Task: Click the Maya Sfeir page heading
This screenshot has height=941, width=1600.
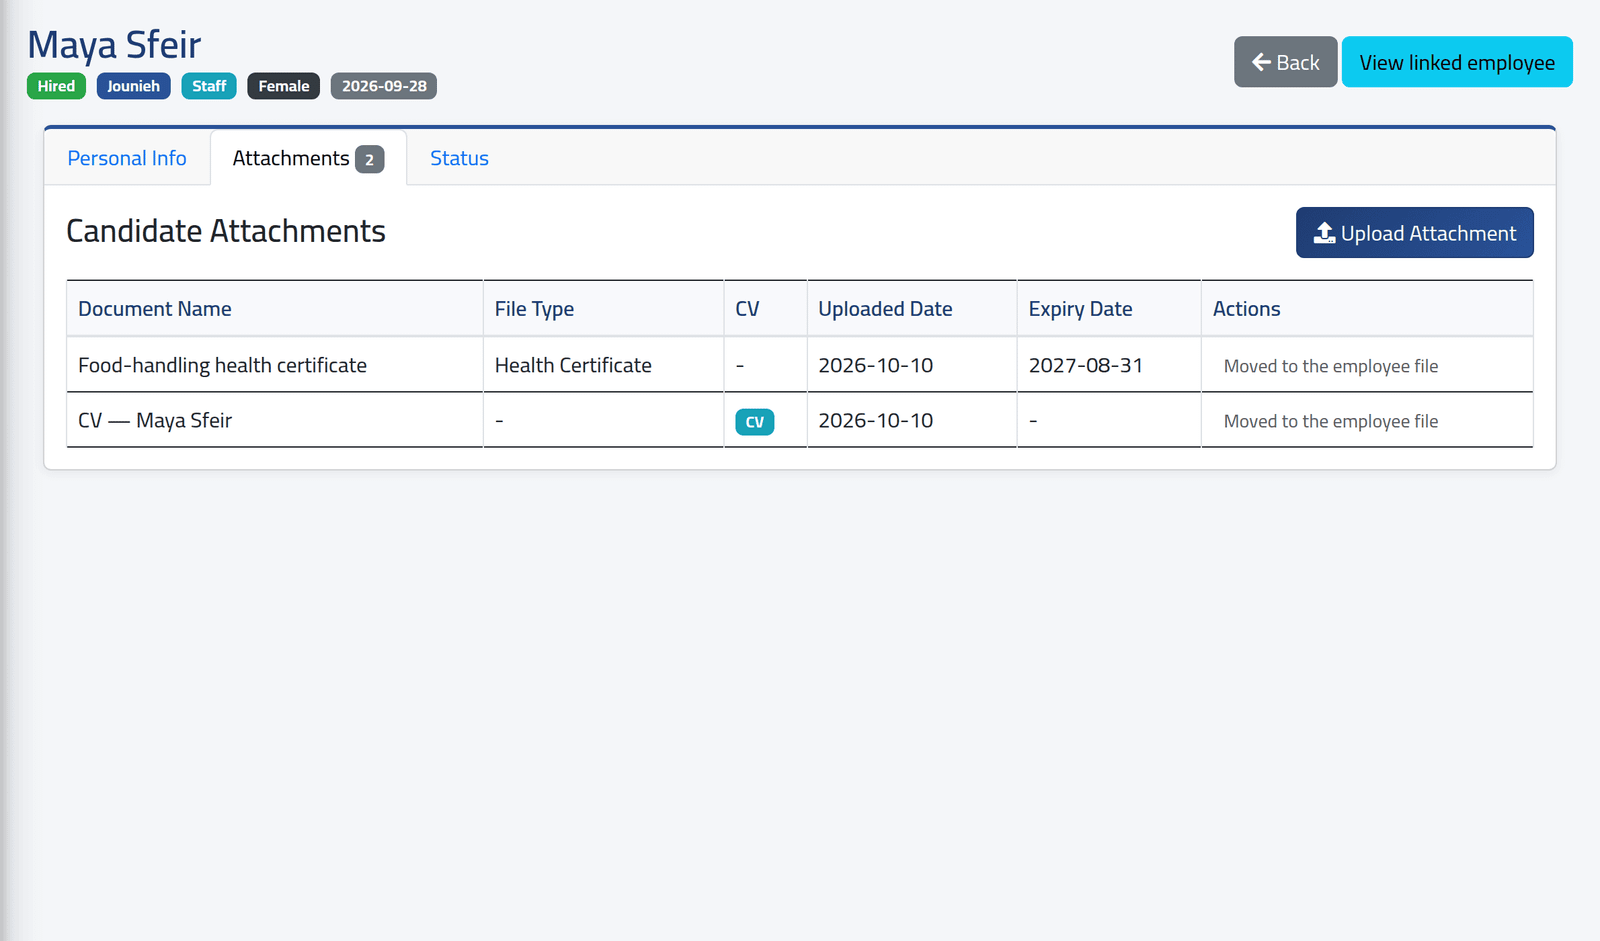Action: [x=114, y=45]
